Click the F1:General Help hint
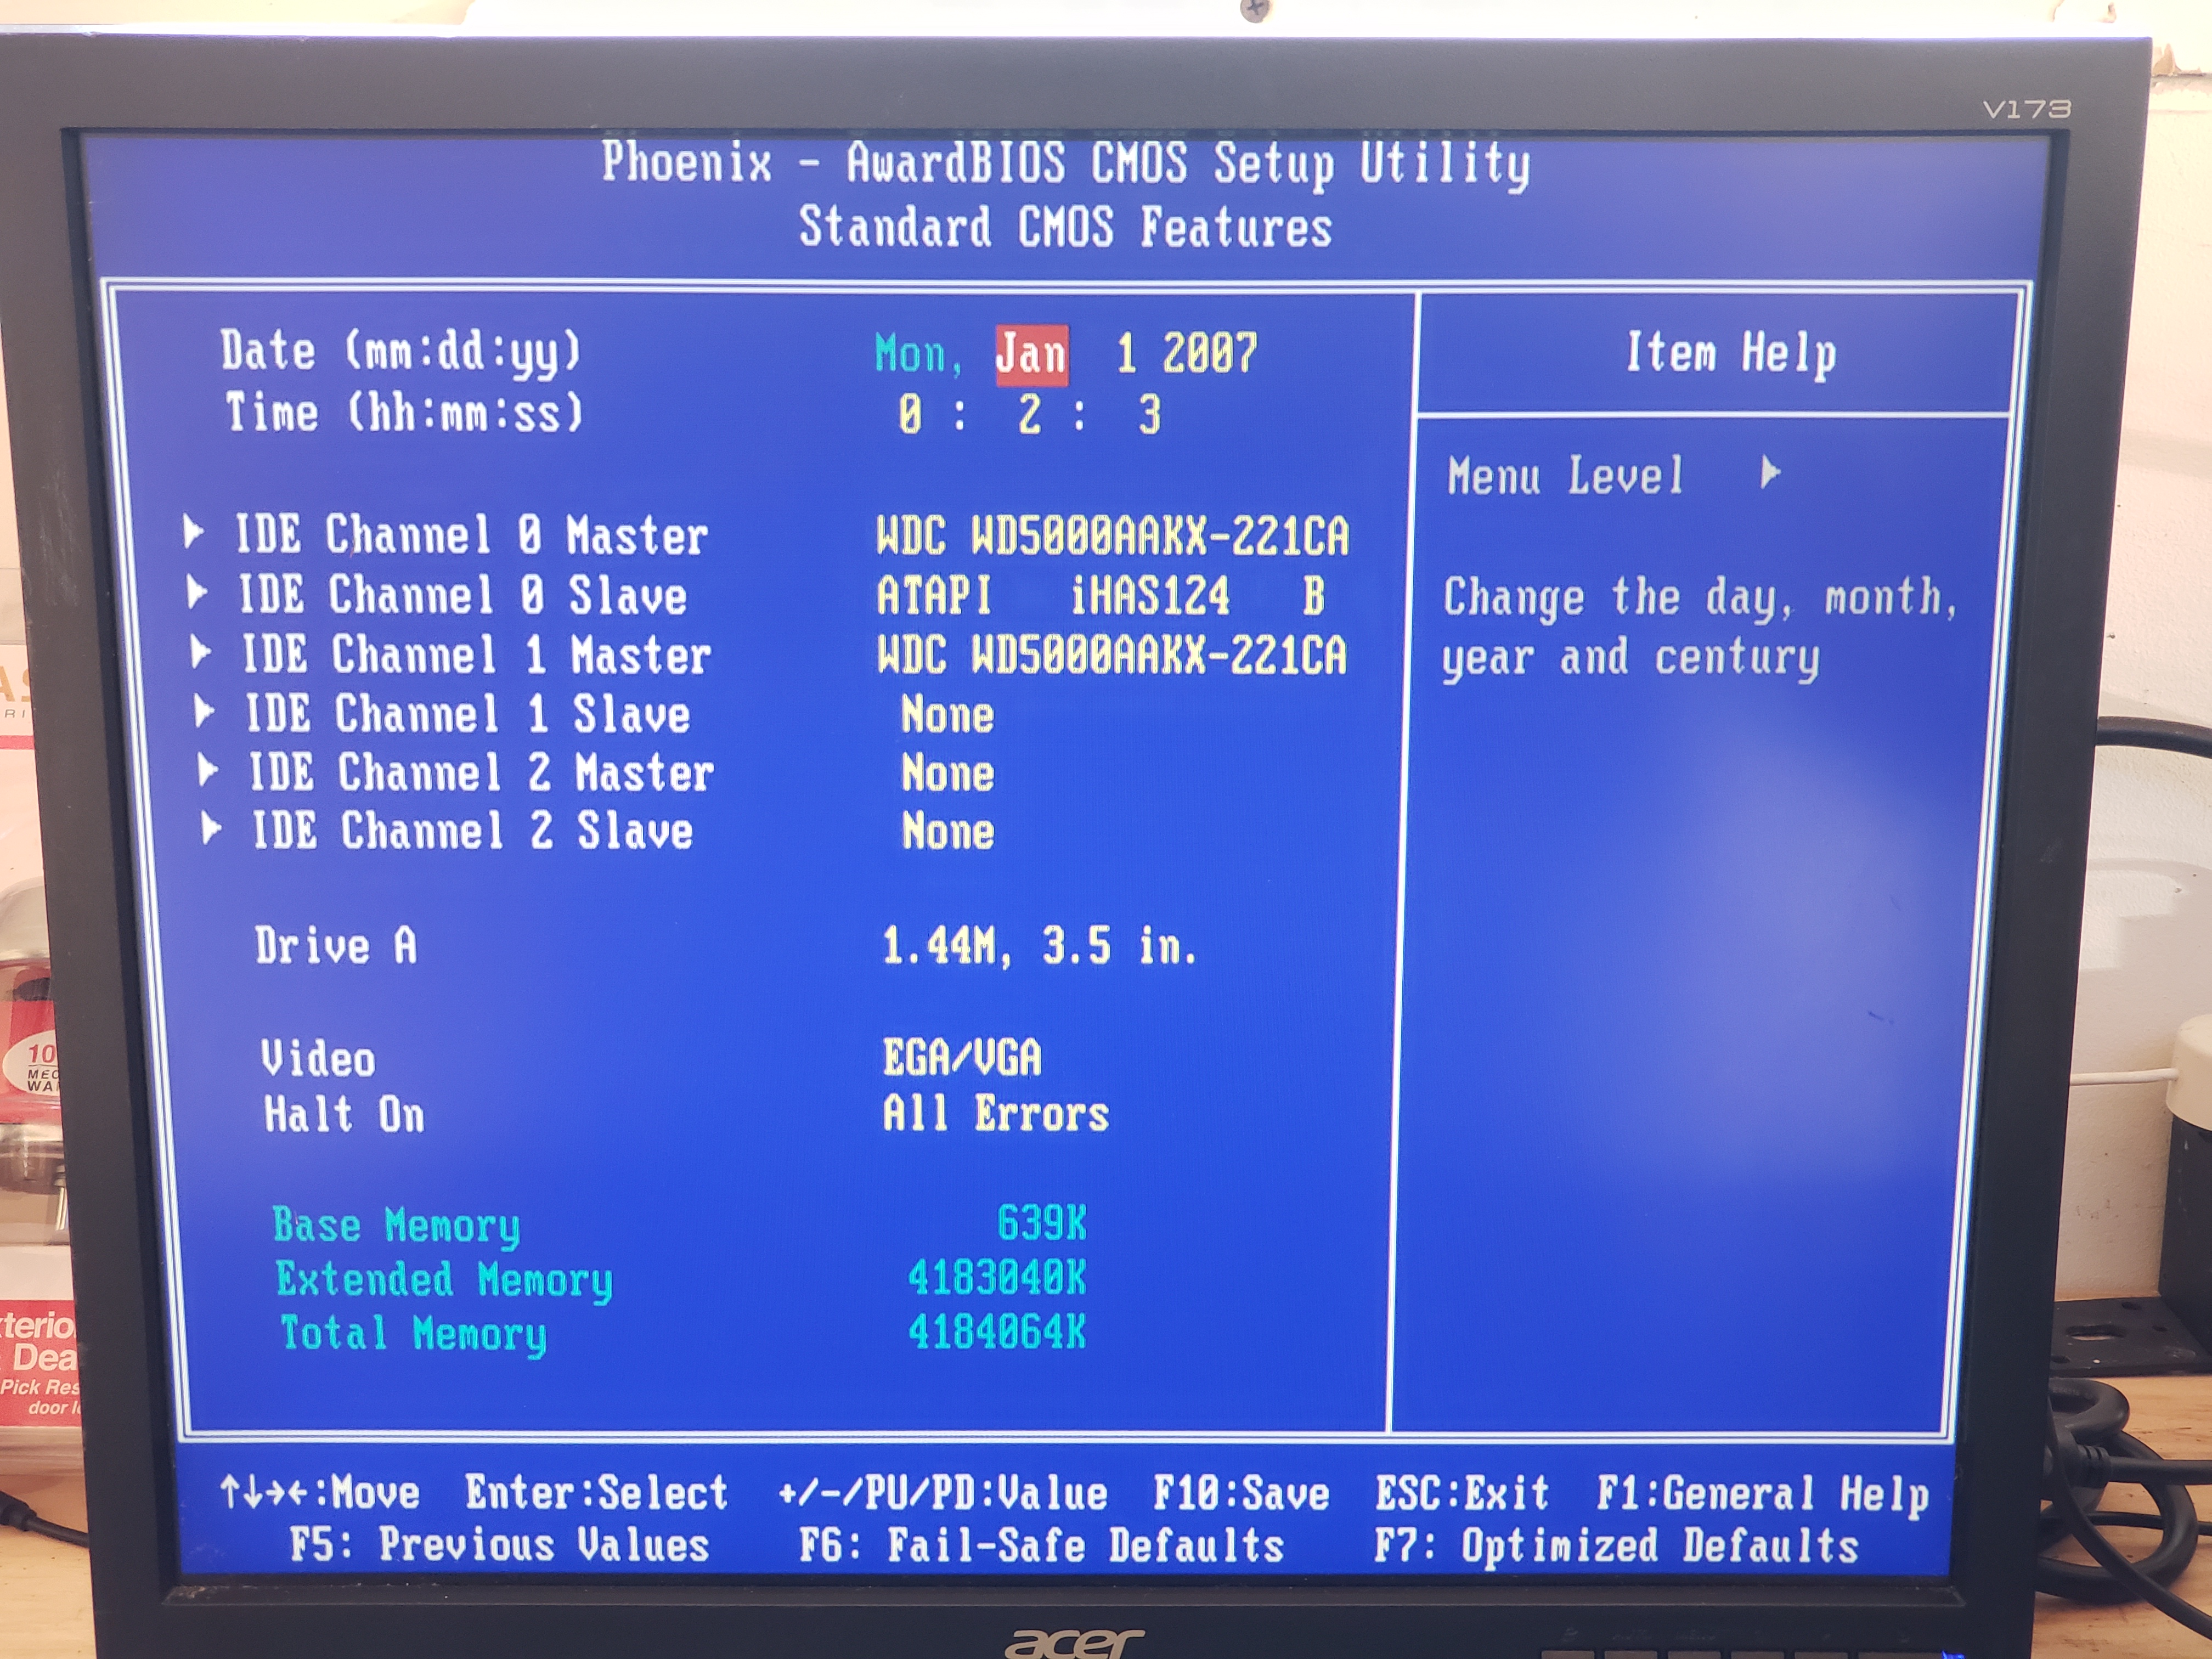The image size is (2212, 1659). [1762, 1495]
